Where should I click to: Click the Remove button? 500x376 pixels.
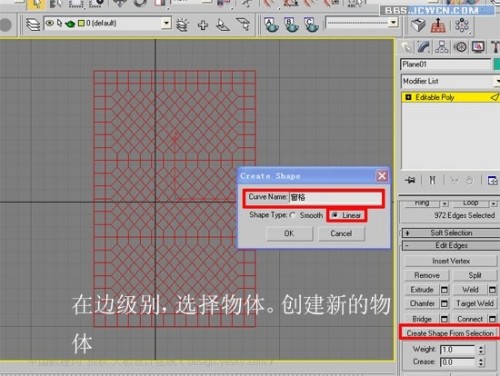427,275
